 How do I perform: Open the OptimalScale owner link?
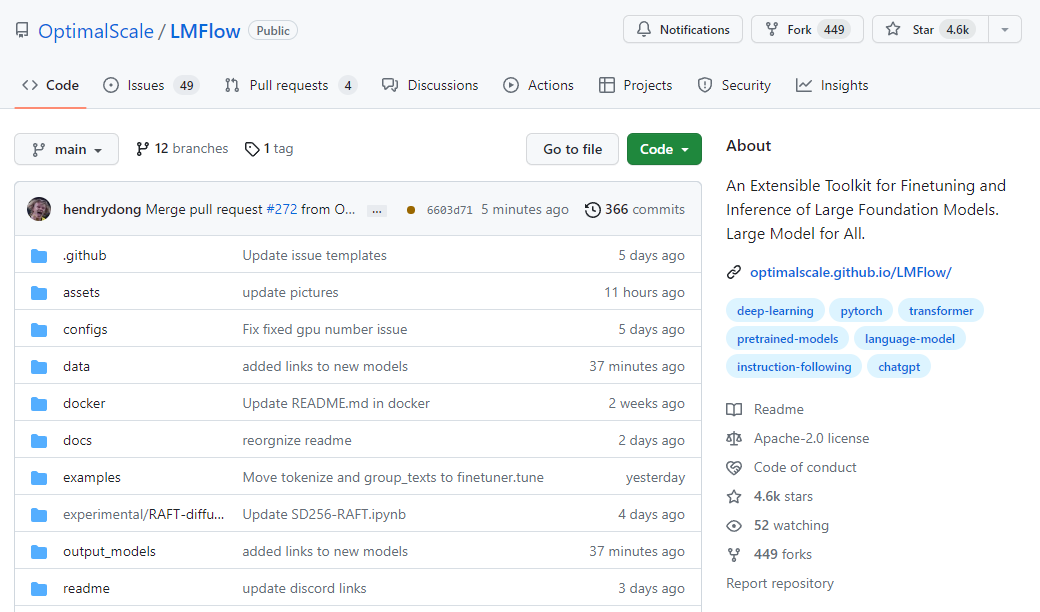[96, 31]
